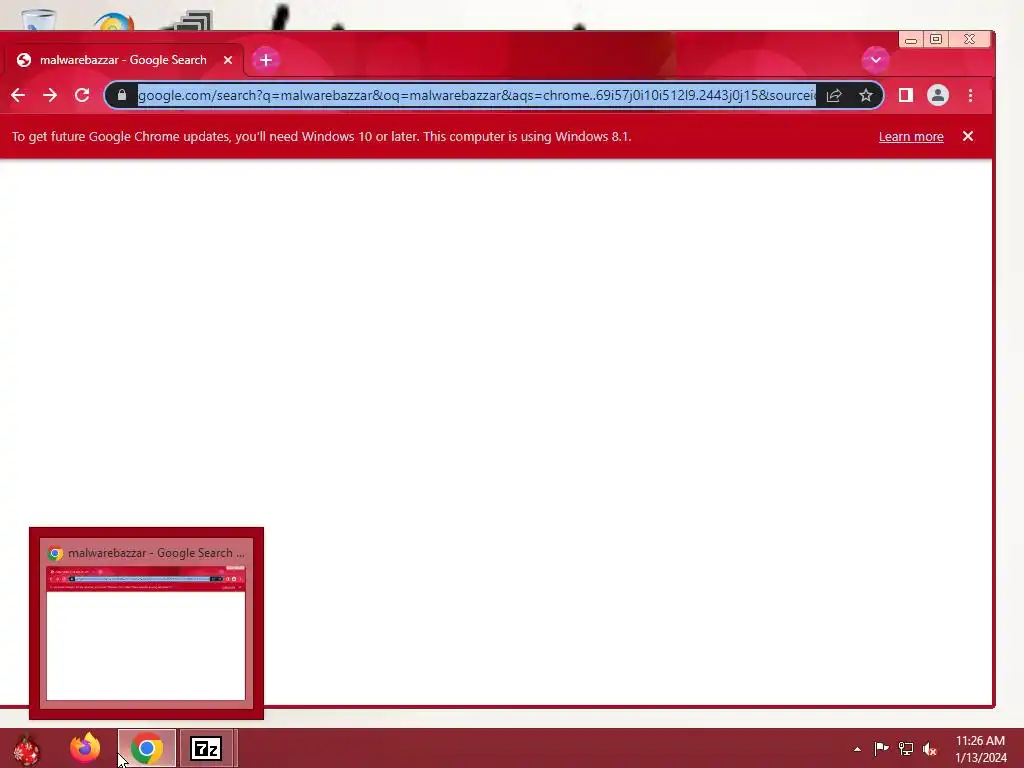The width and height of the screenshot is (1024, 768).
Task: Launch Firefox from the taskbar
Action: coord(86,748)
